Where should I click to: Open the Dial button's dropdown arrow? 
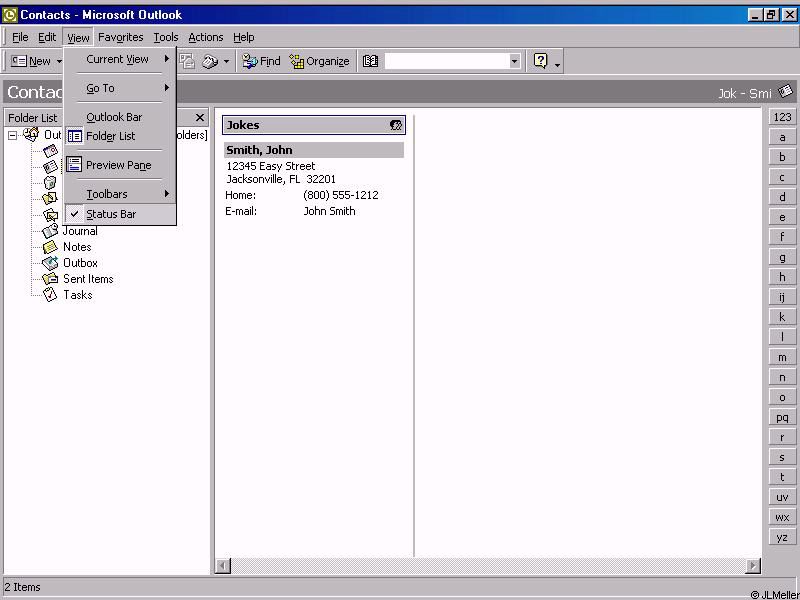click(226, 62)
